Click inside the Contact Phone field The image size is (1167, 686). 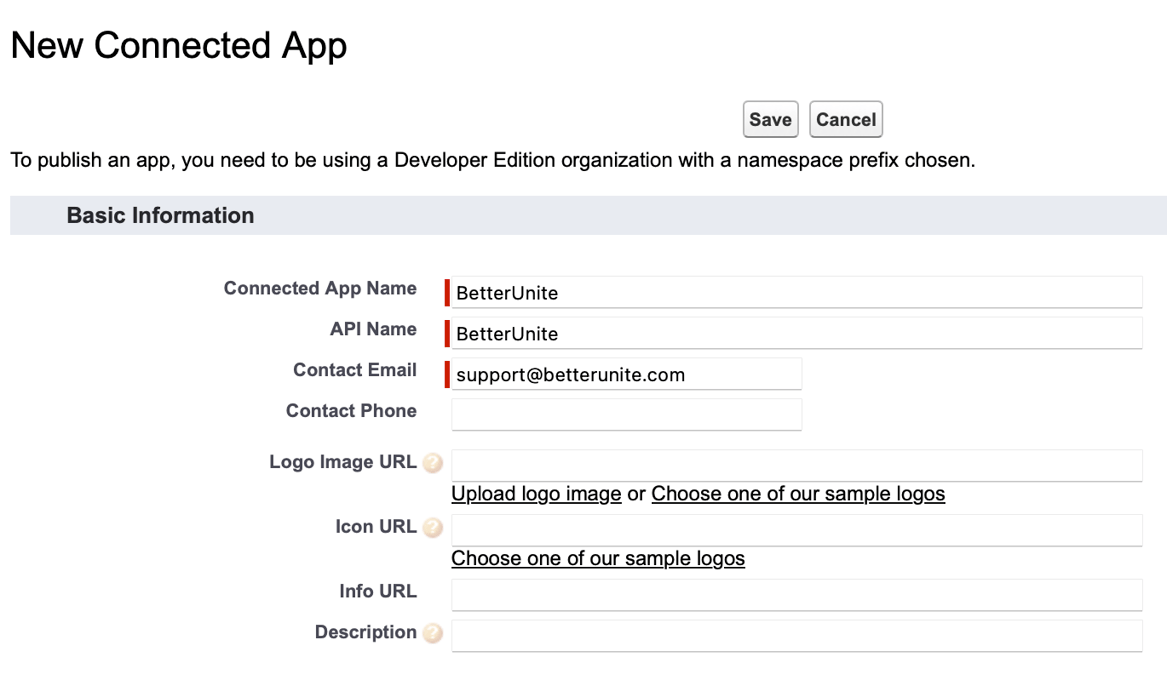627,413
